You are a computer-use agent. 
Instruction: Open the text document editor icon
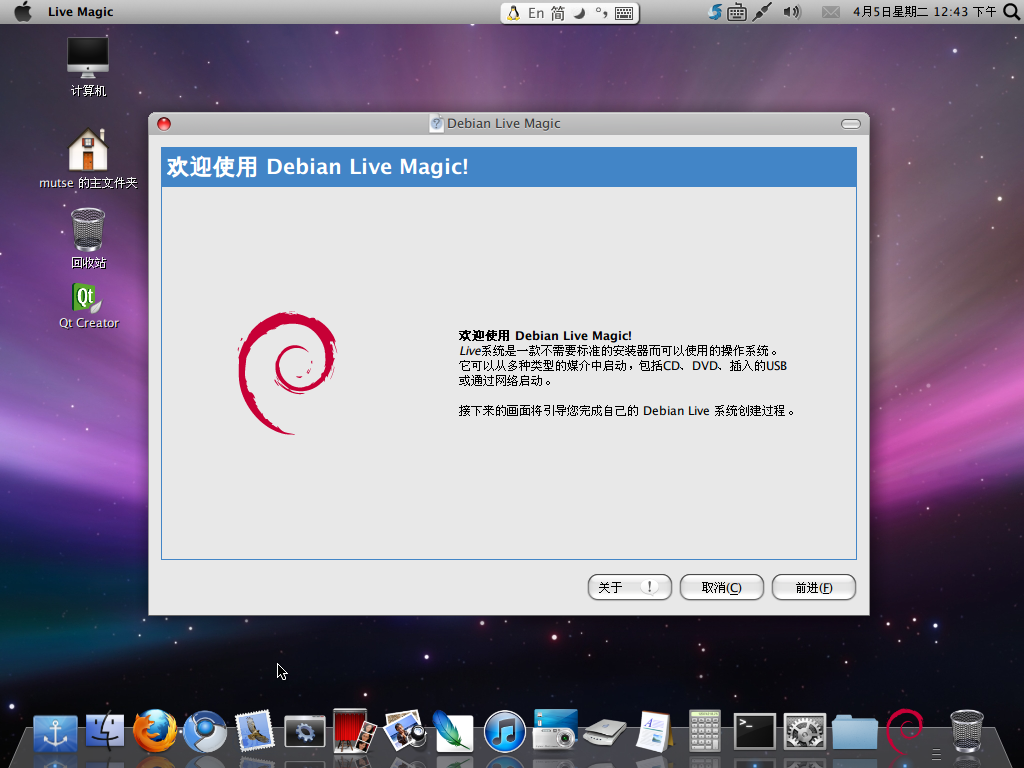click(x=654, y=731)
